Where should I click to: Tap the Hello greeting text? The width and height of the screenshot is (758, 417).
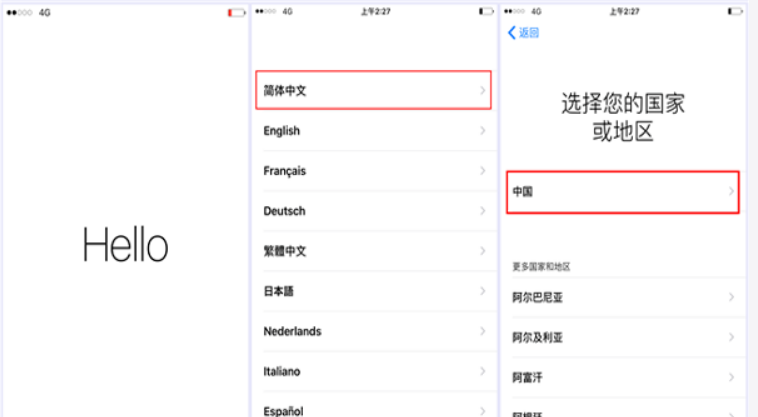click(125, 244)
